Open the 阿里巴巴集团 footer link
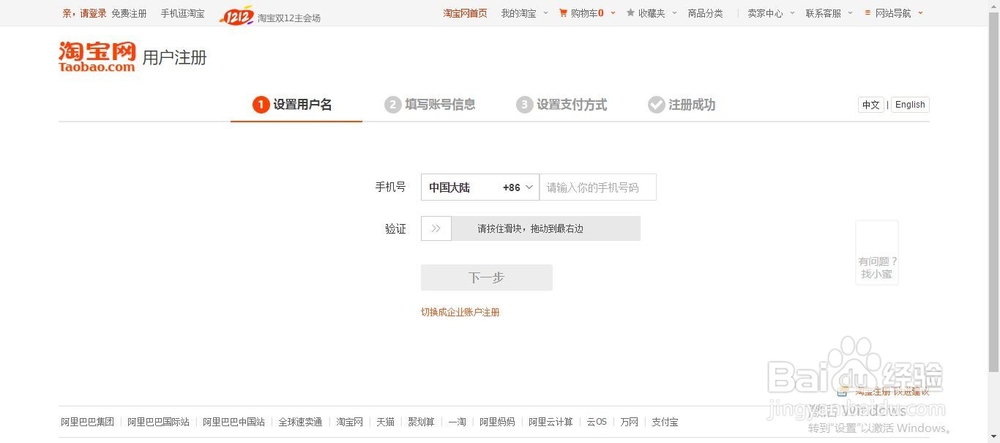 click(87, 422)
